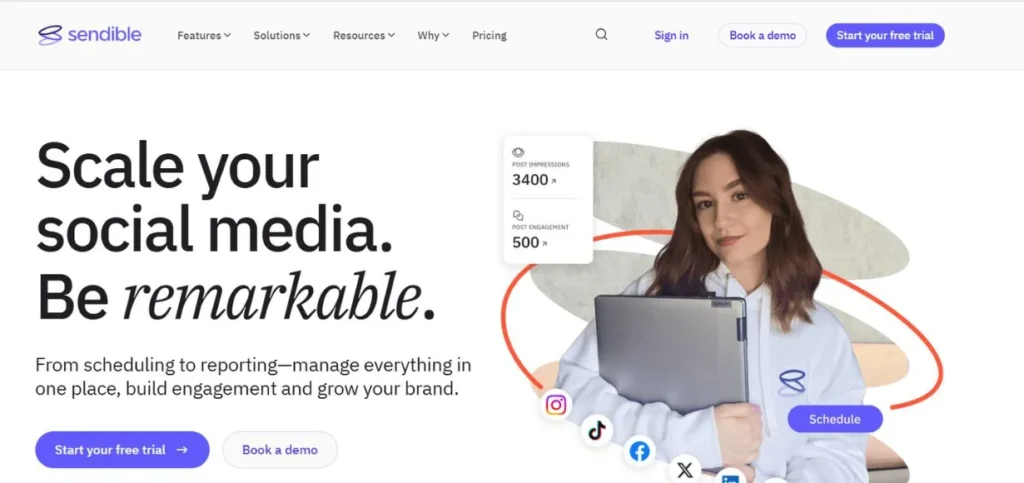
Task: Expand the Solutions dropdown menu
Action: coord(281,35)
